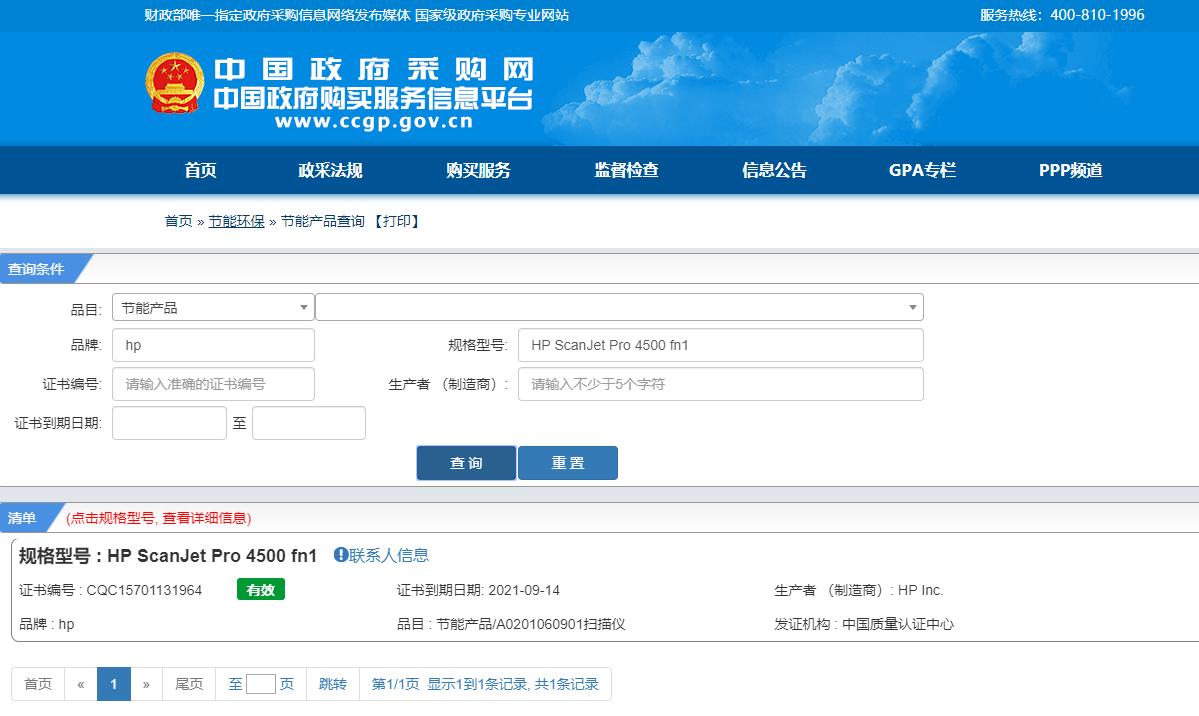Open the empty sub-category dropdown

[x=619, y=308]
